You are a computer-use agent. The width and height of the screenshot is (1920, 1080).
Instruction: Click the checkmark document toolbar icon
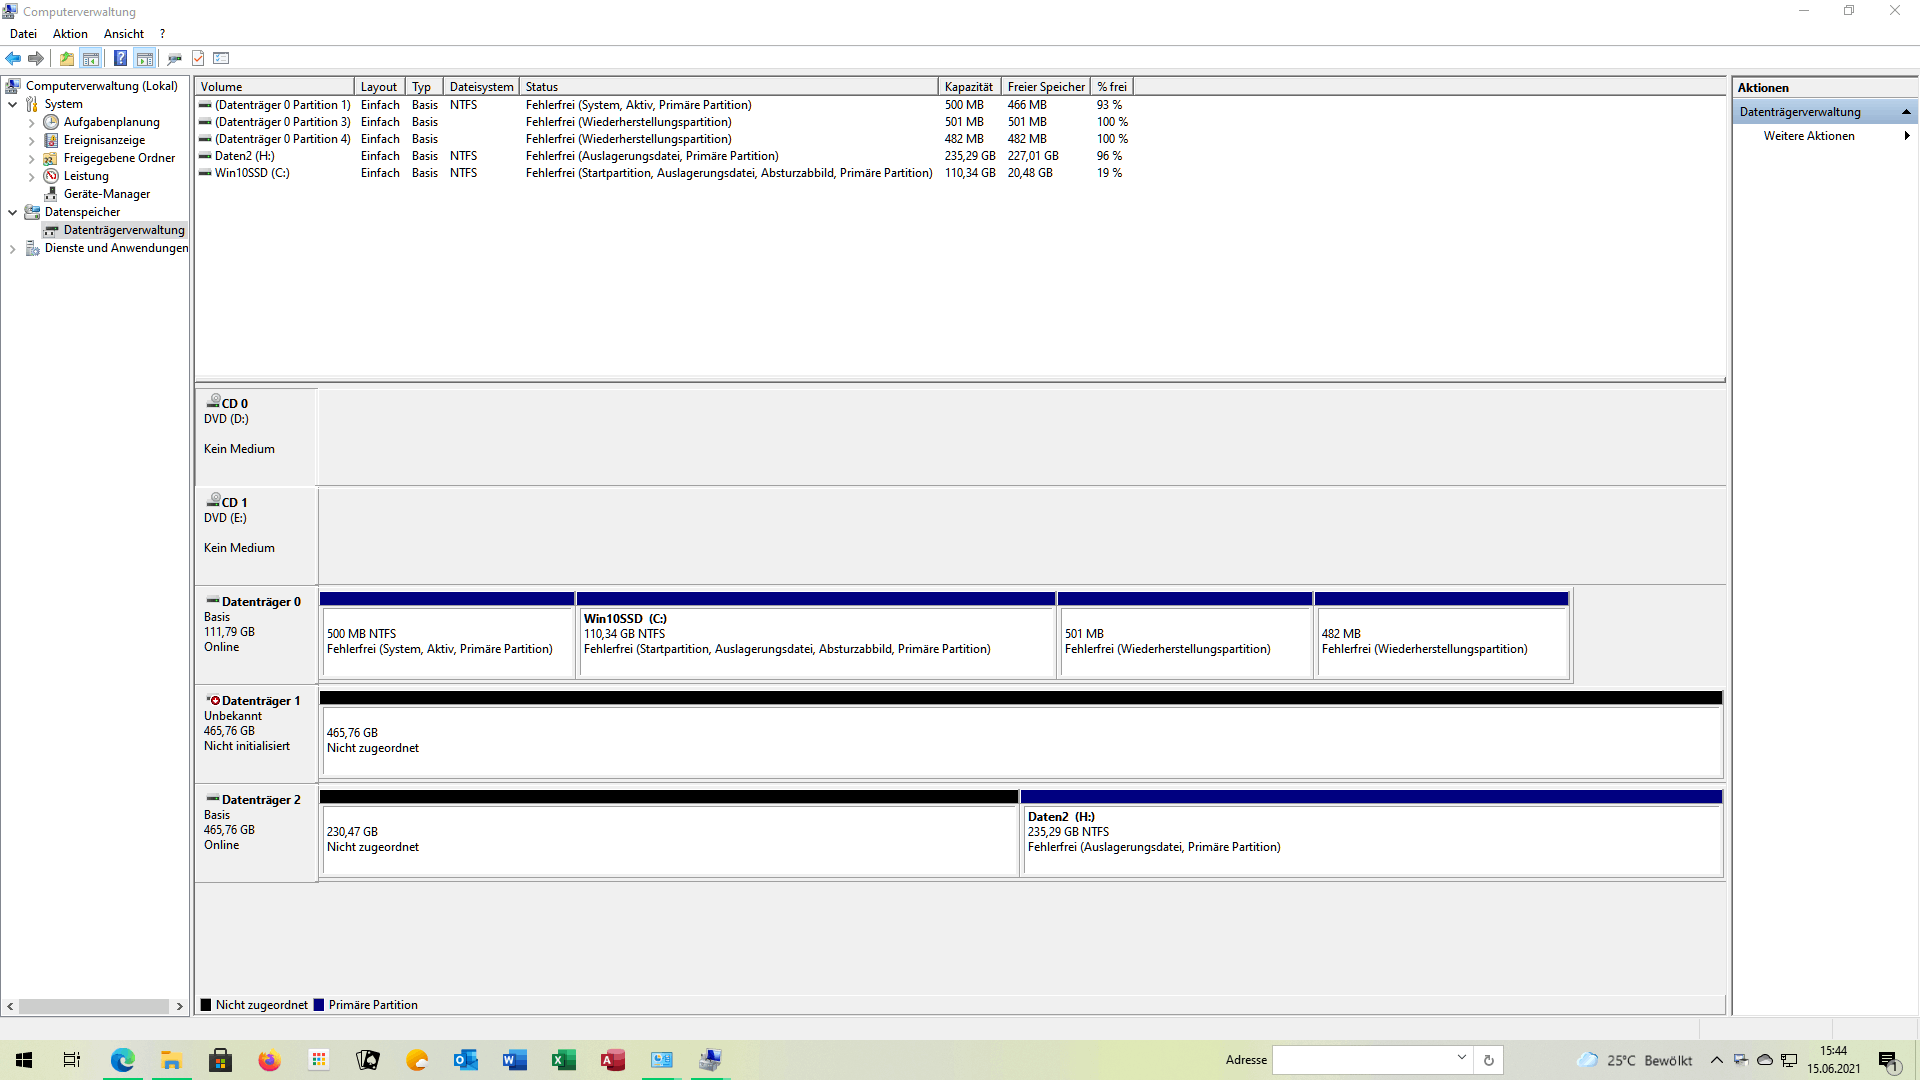click(198, 58)
